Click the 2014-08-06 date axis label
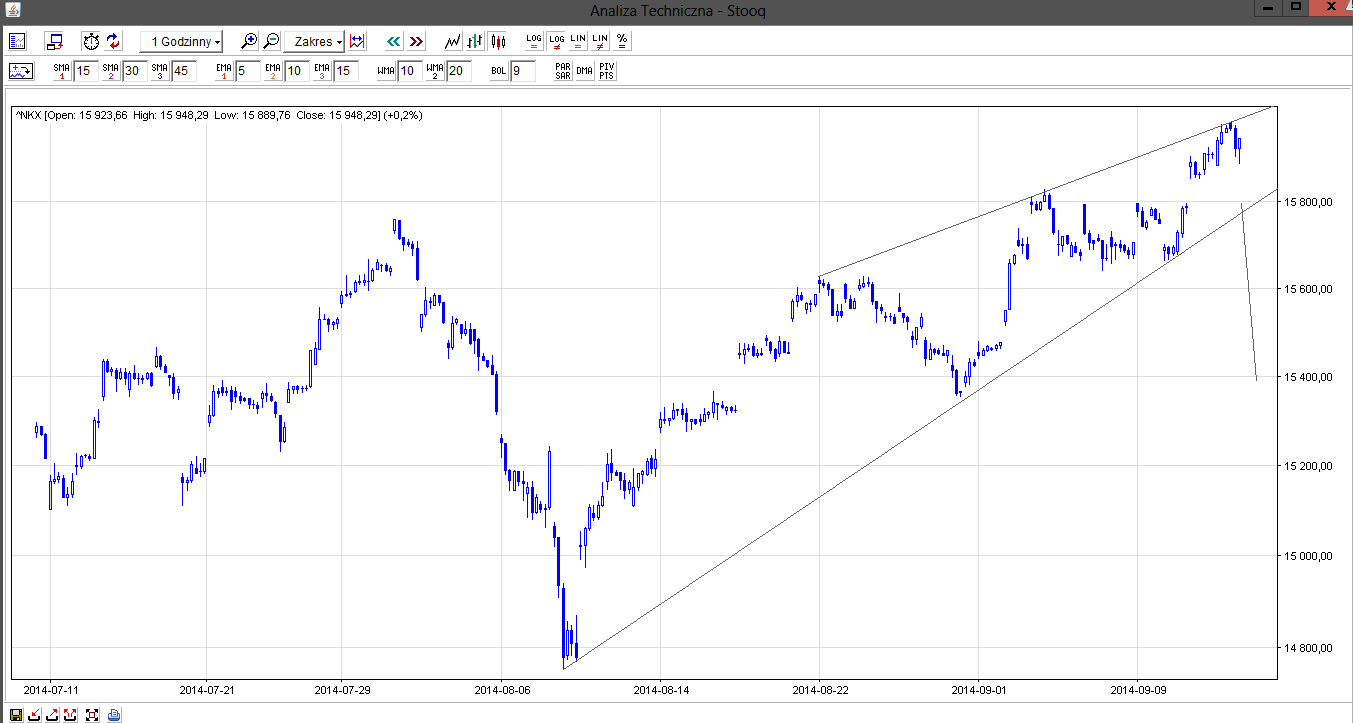The height and width of the screenshot is (723, 1353). click(x=501, y=689)
